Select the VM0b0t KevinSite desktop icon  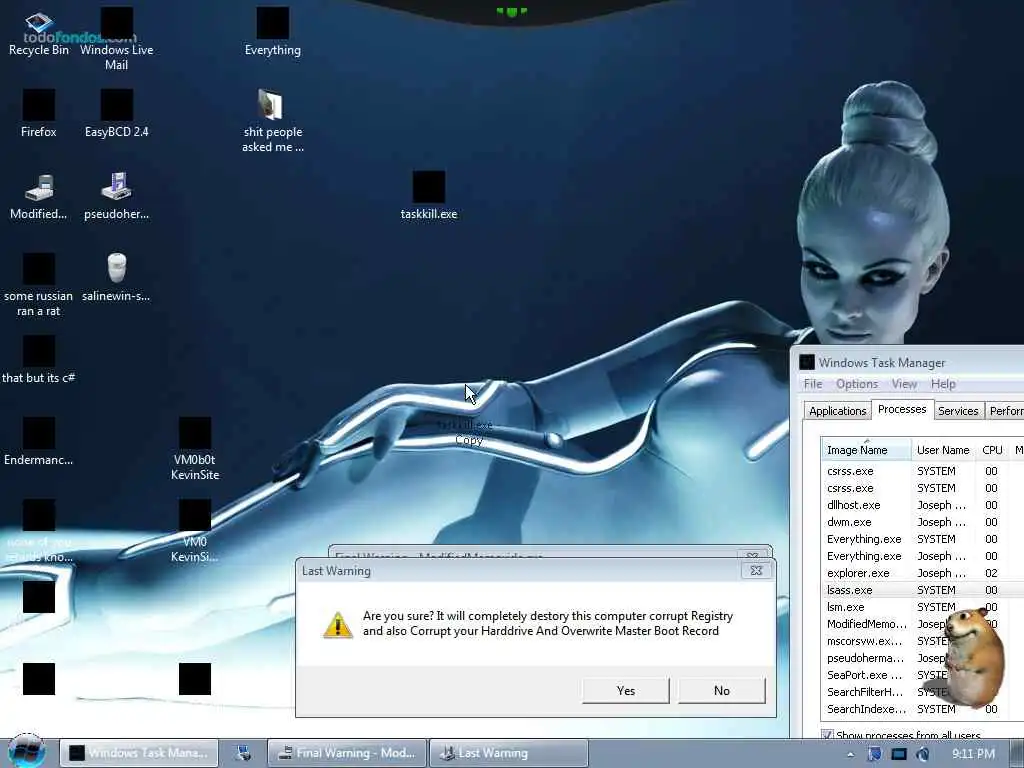[x=195, y=449]
